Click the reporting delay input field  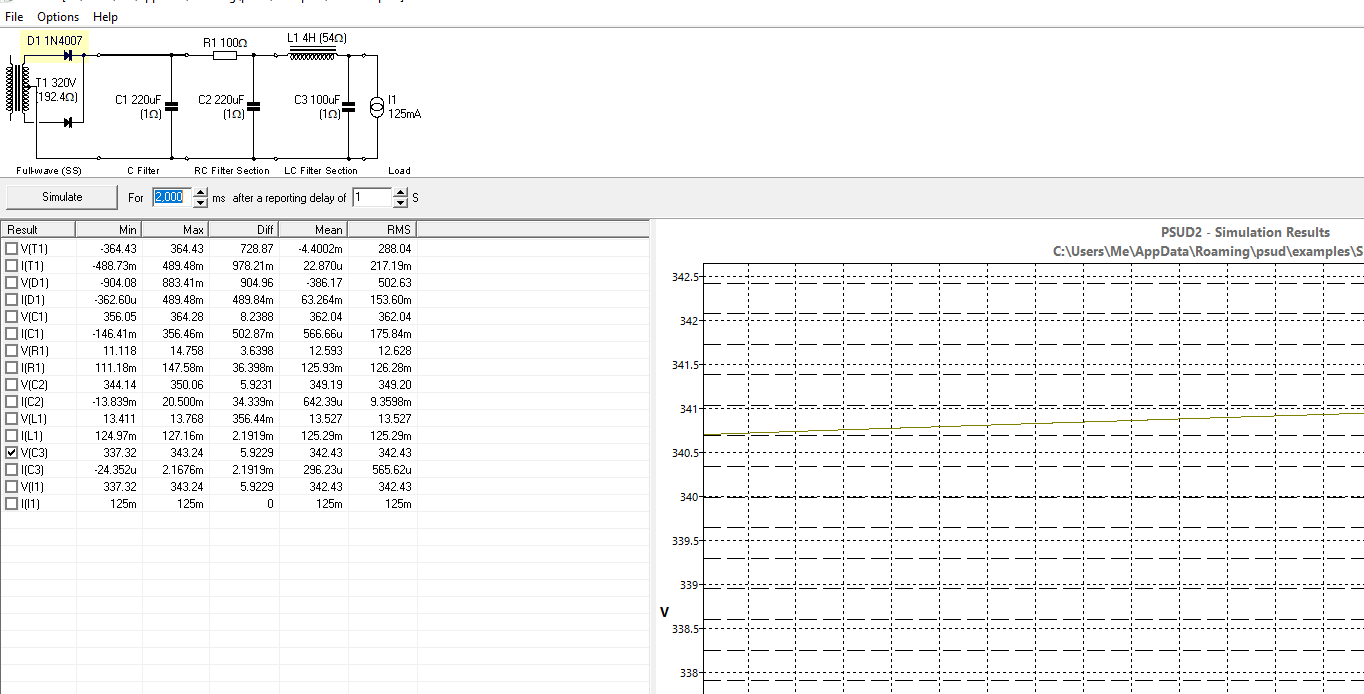point(371,198)
